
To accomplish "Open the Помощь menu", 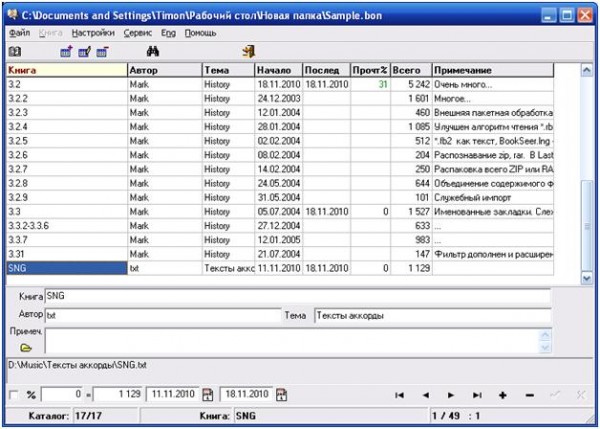I will click(201, 33).
